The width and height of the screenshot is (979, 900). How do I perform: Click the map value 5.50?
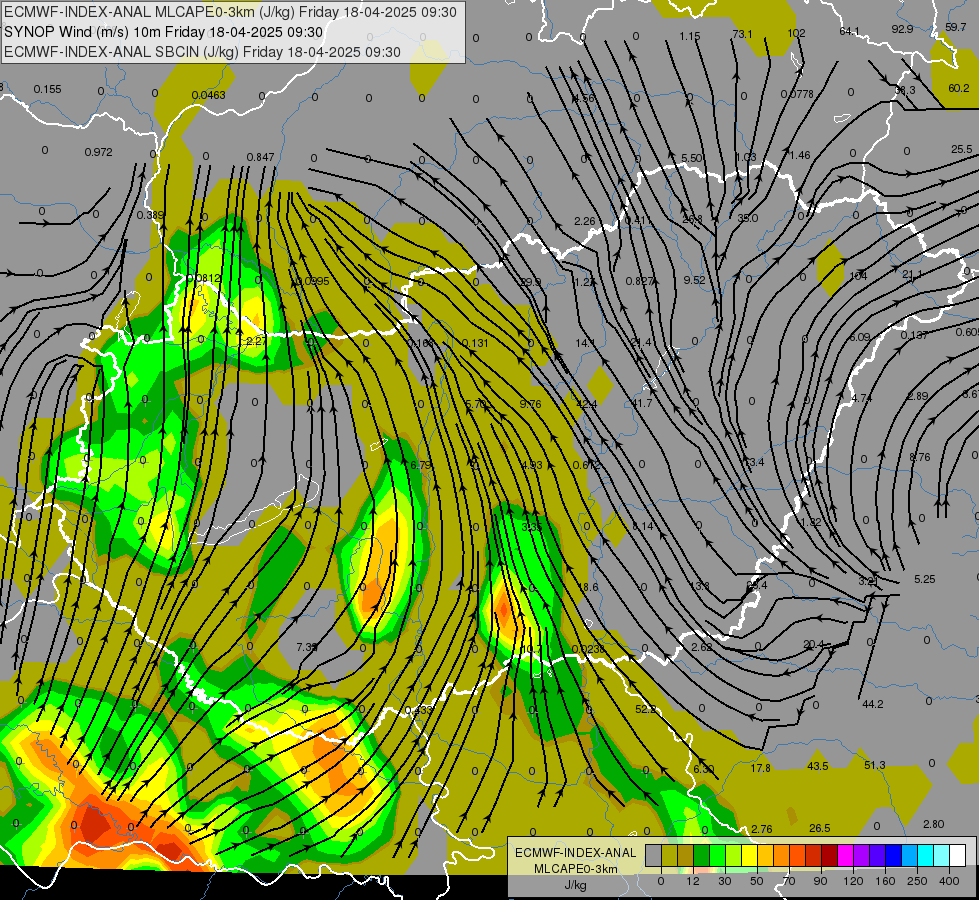click(692, 158)
